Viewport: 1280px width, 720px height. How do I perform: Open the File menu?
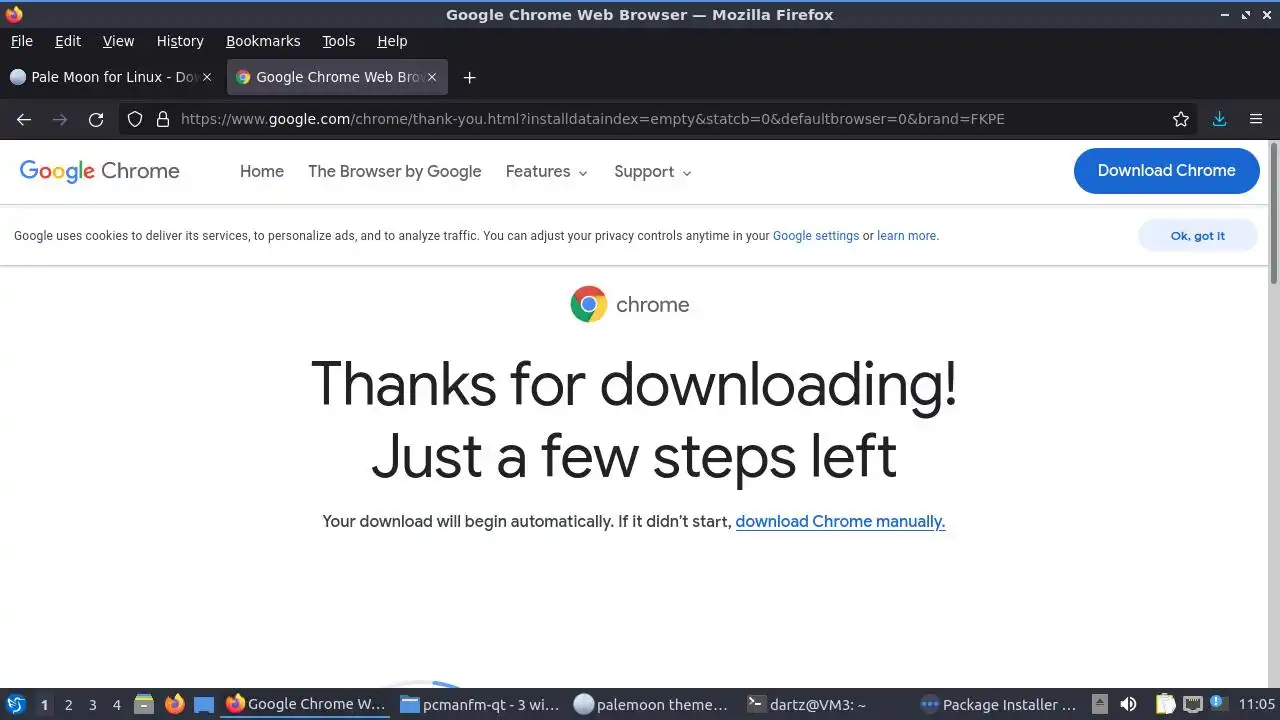click(x=21, y=41)
